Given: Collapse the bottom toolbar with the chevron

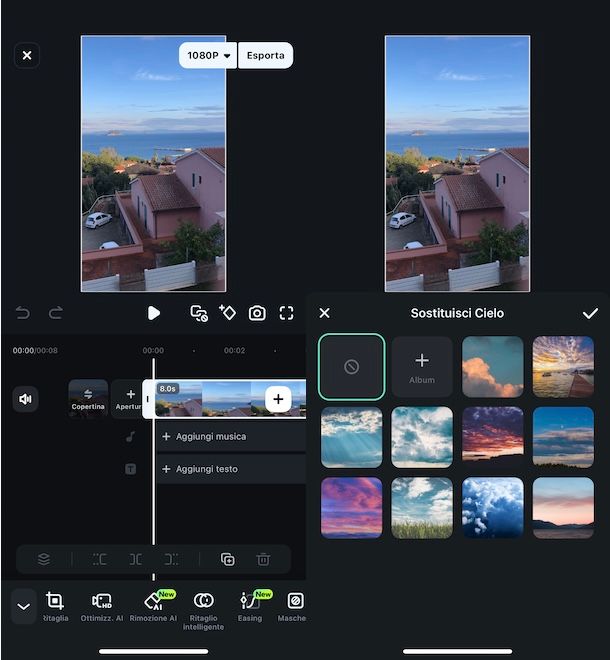Looking at the screenshot, I should [24, 607].
